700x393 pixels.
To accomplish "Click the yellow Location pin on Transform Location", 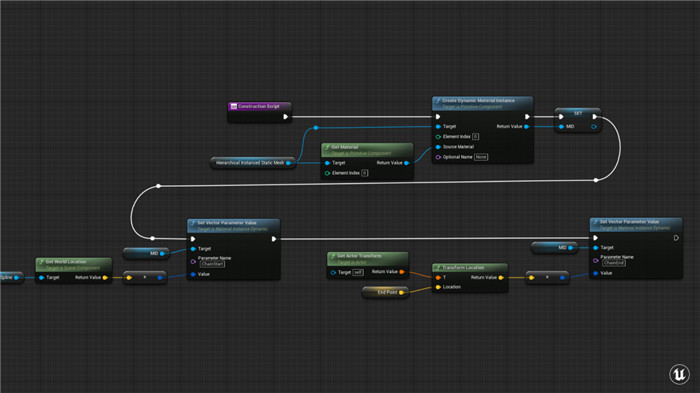I will pyautogui.click(x=438, y=287).
